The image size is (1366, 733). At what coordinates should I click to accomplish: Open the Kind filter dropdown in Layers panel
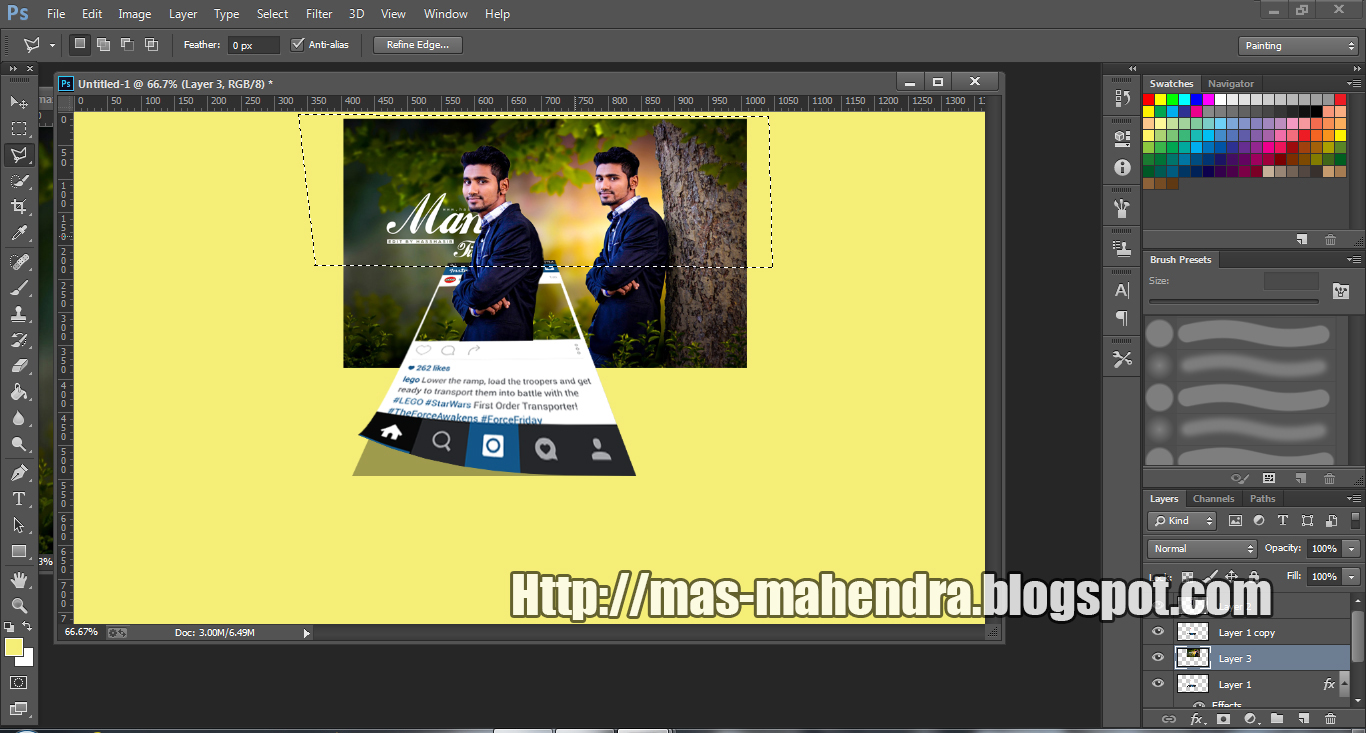point(1181,521)
